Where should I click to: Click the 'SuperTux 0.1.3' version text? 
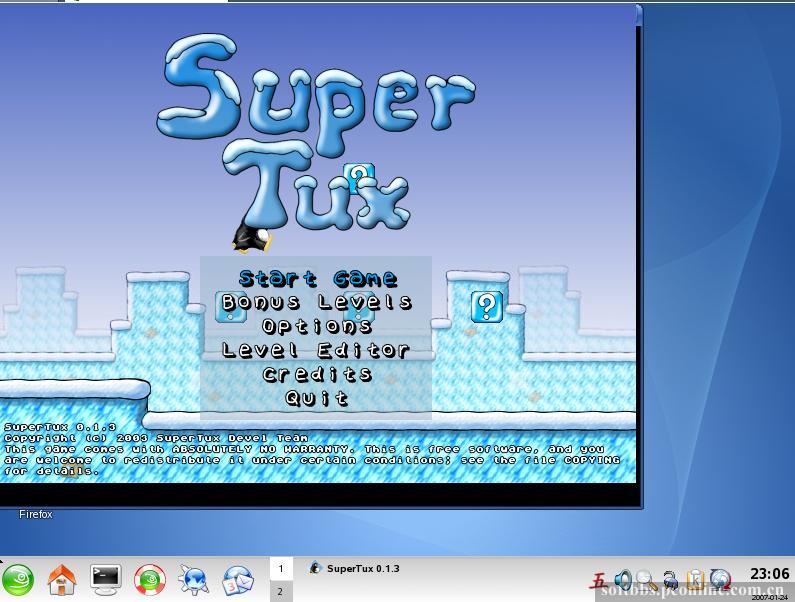60,427
